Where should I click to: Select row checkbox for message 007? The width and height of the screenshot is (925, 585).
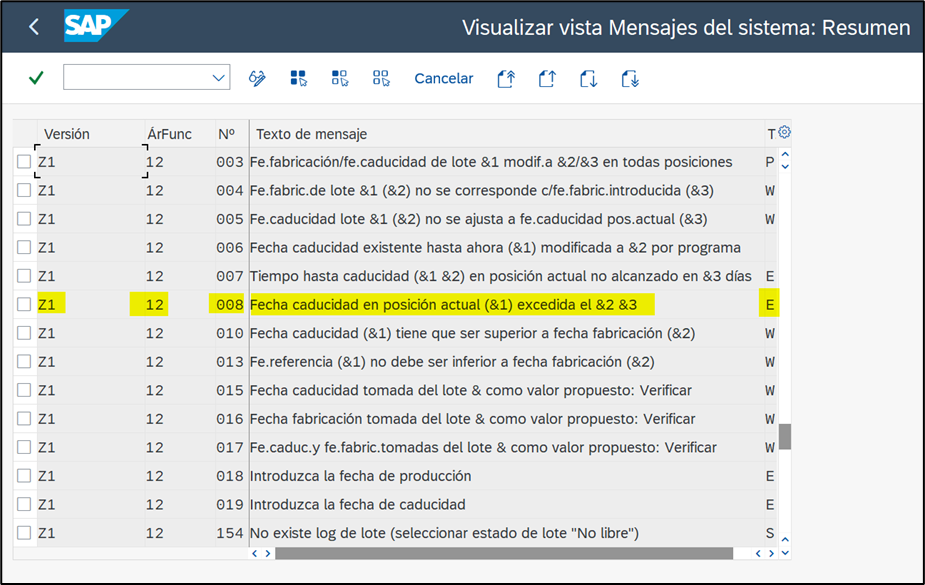tap(24, 275)
